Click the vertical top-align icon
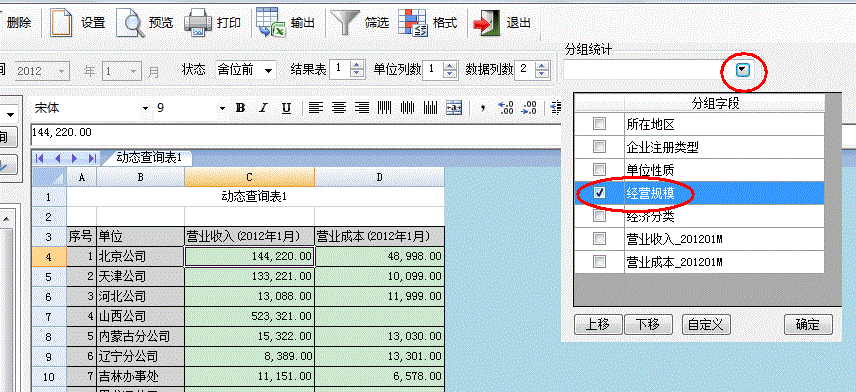Viewport: 856px width, 392px height. coord(385,108)
